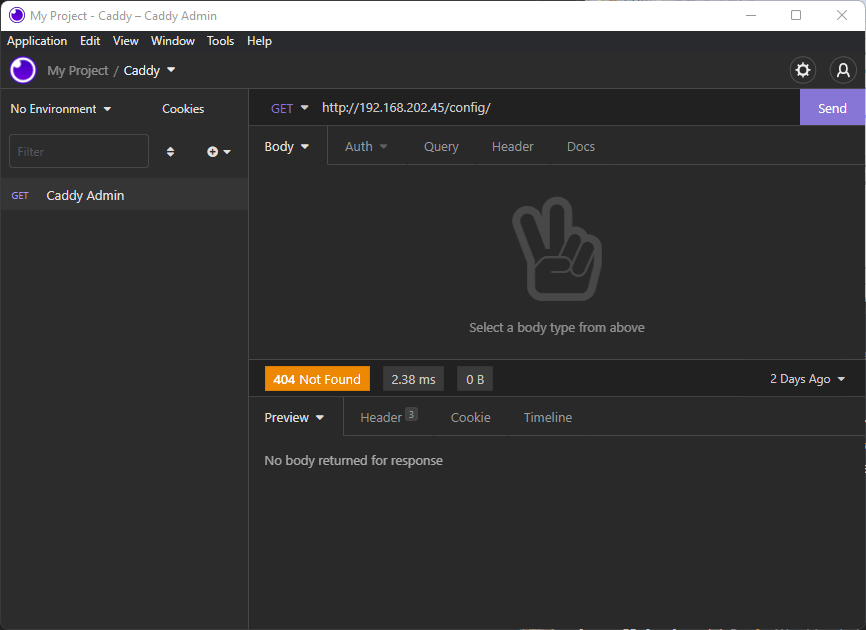Click the sort order arrows icon
The height and width of the screenshot is (630, 866).
pyautogui.click(x=170, y=152)
